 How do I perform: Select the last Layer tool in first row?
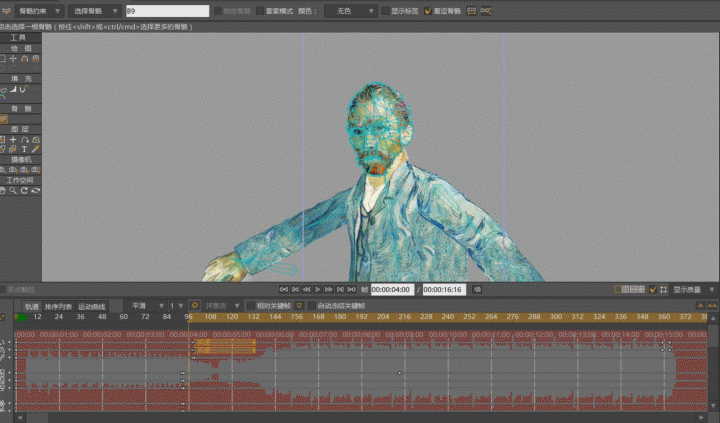click(x=35, y=140)
